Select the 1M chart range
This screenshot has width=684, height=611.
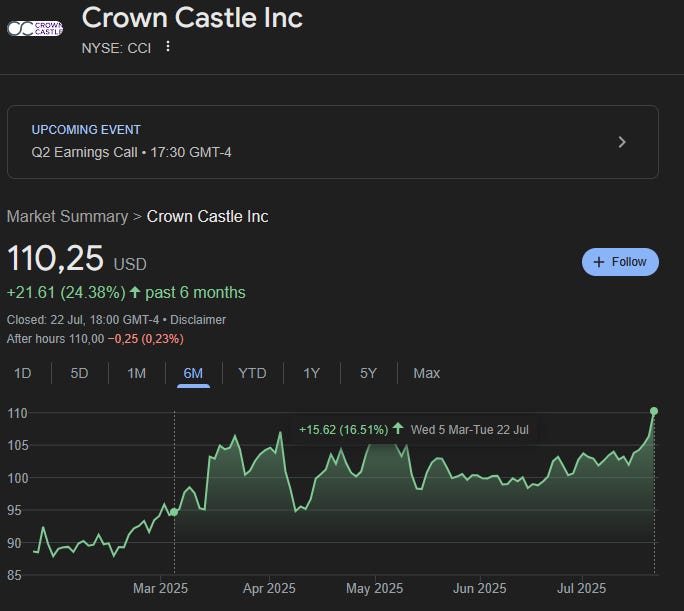(137, 373)
